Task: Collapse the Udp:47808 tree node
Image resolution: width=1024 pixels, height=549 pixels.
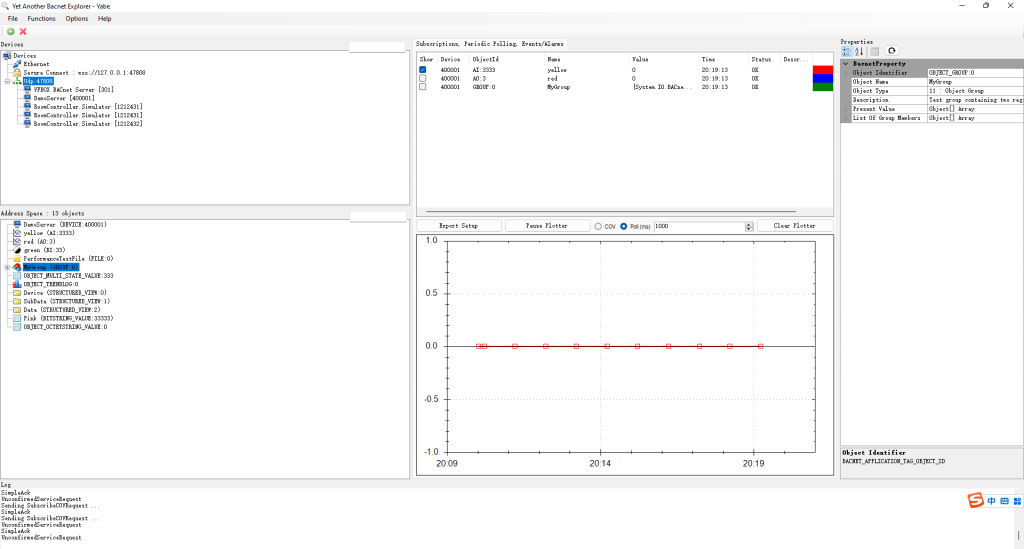Action: tap(6, 81)
